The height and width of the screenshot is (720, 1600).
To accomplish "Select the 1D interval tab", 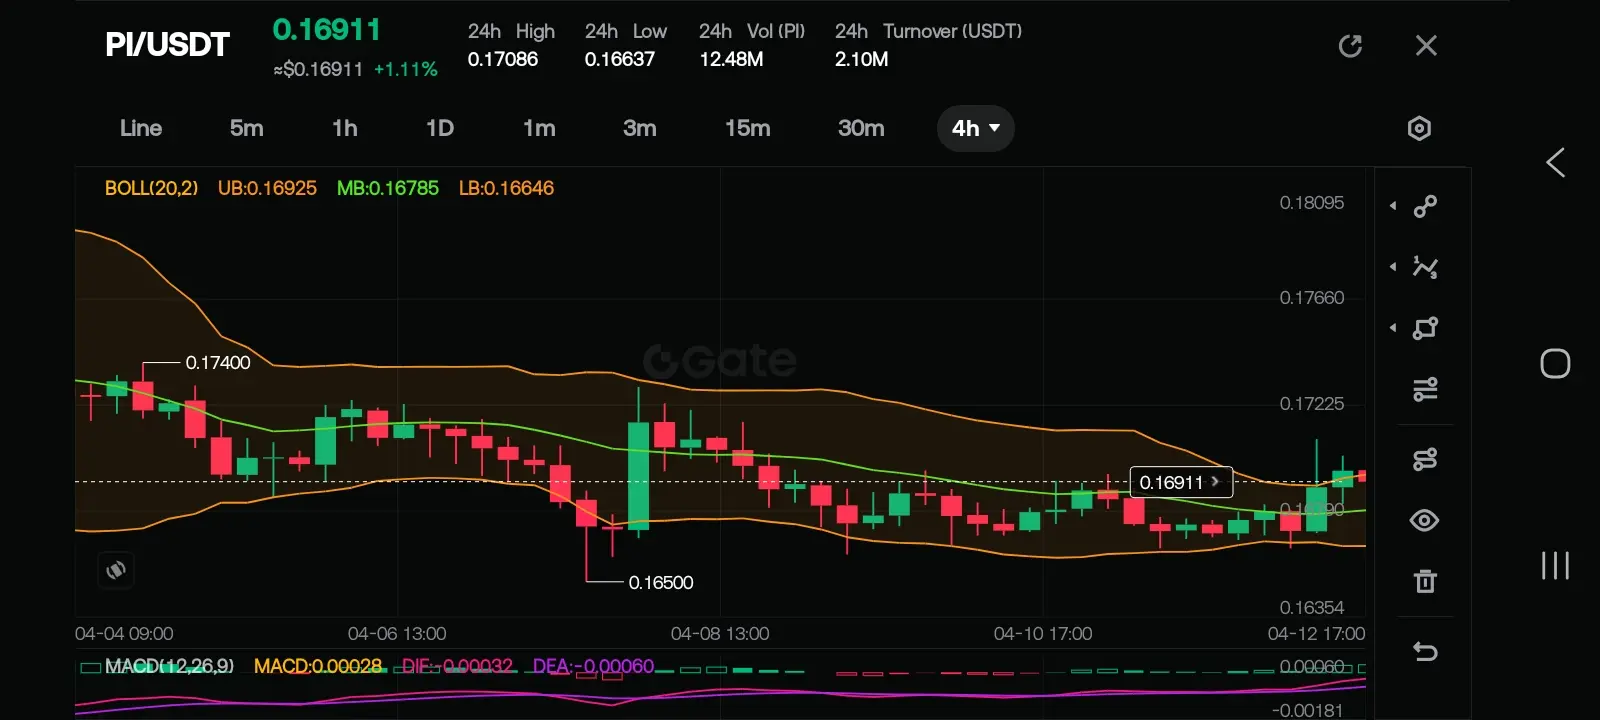I will (440, 128).
